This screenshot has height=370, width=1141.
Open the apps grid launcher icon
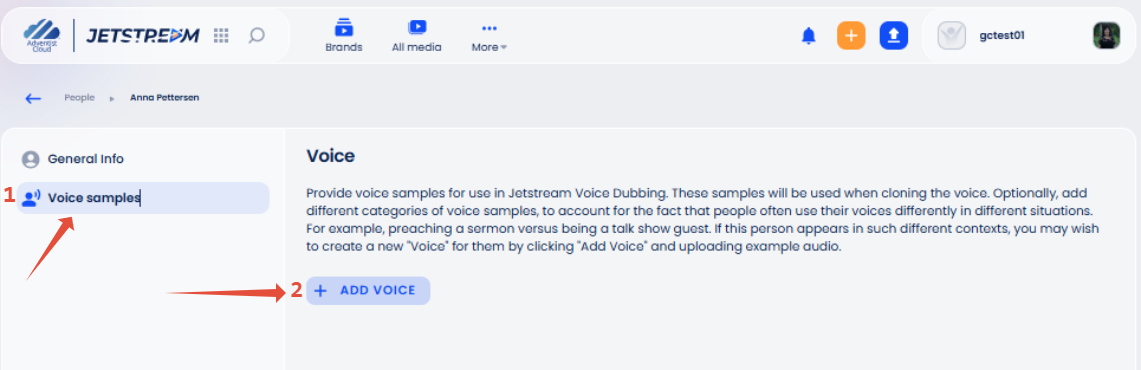coord(221,35)
